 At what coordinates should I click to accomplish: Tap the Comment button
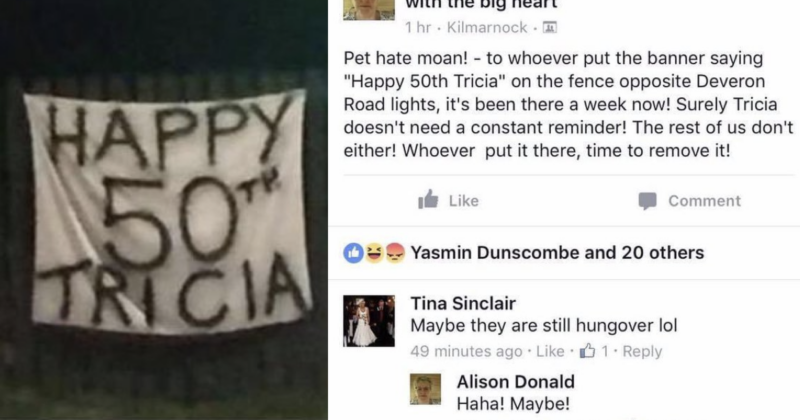click(x=690, y=201)
